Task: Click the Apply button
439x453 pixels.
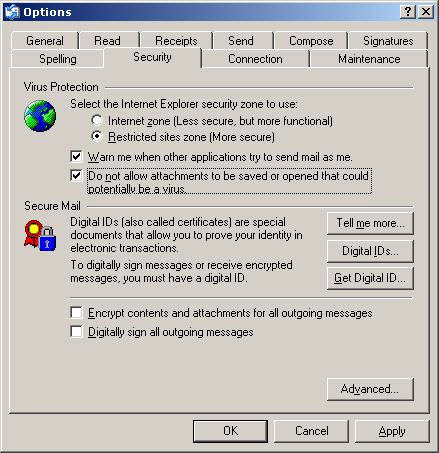Action: 392,431
